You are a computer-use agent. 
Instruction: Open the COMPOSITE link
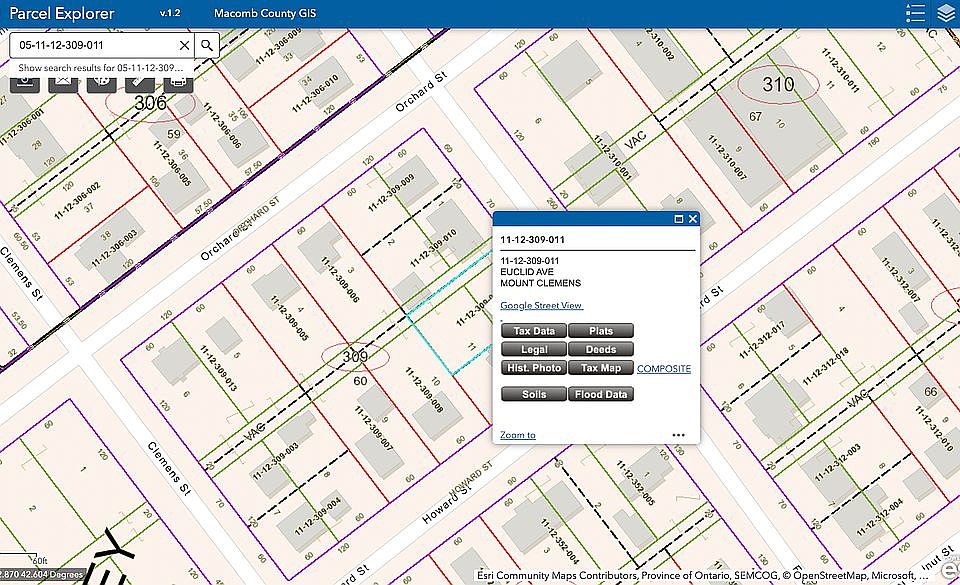tap(664, 369)
